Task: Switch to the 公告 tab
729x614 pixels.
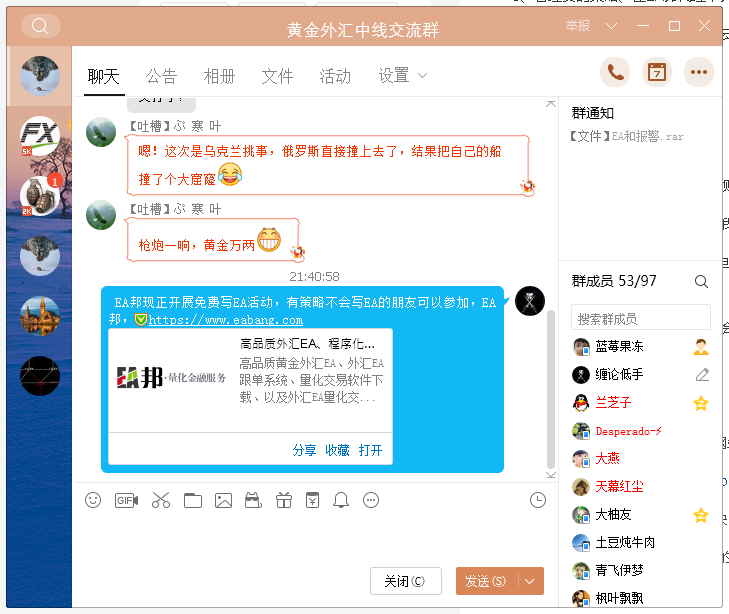Action: [161, 76]
